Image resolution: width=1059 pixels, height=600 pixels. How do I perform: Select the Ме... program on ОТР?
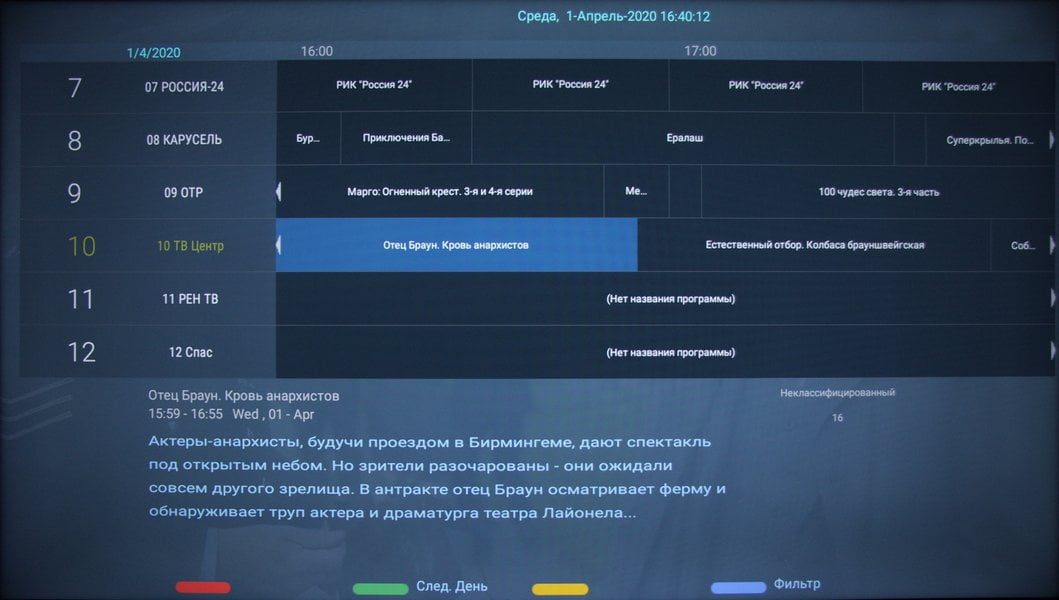(636, 191)
